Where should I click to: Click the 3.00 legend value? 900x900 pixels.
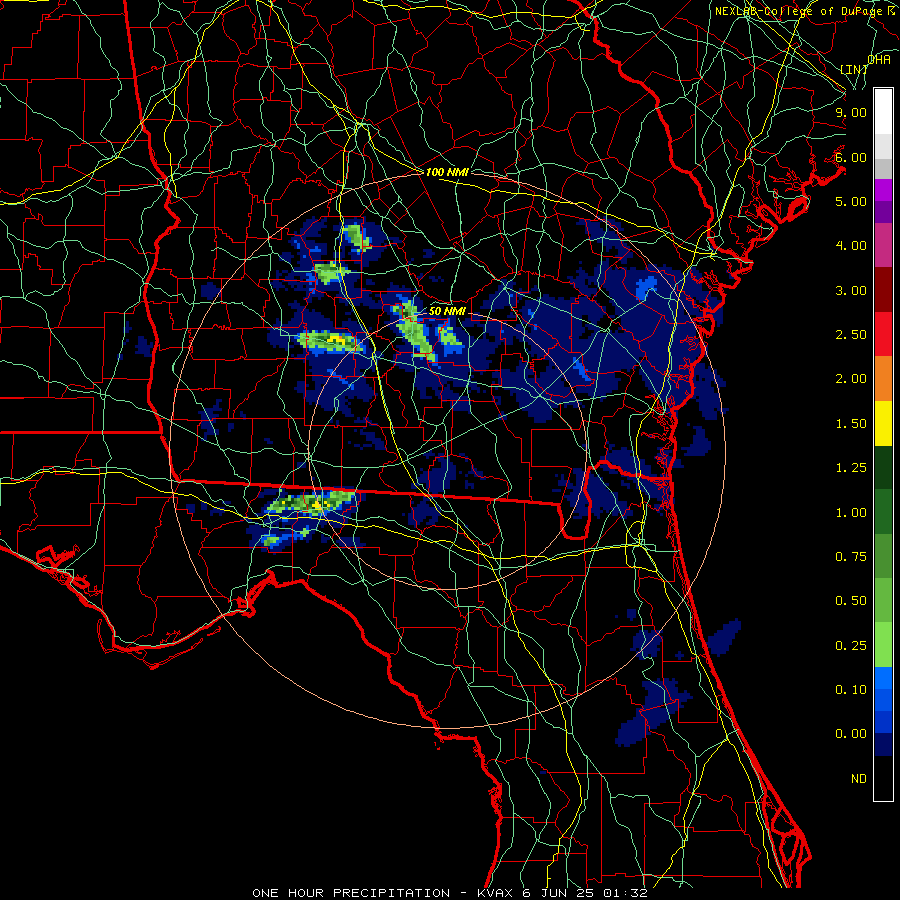pyautogui.click(x=851, y=290)
